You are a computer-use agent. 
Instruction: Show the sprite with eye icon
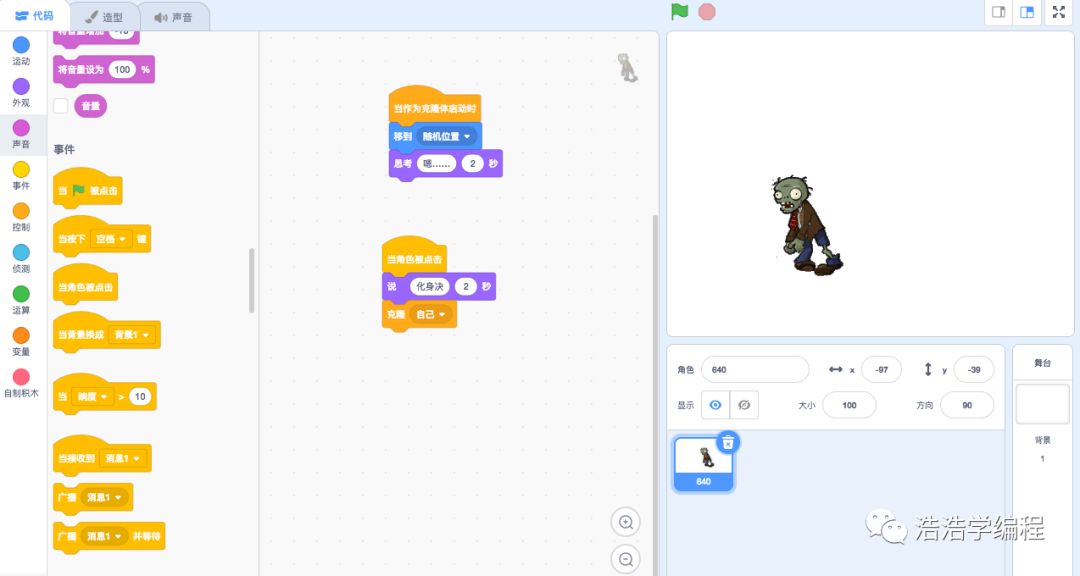pos(716,405)
